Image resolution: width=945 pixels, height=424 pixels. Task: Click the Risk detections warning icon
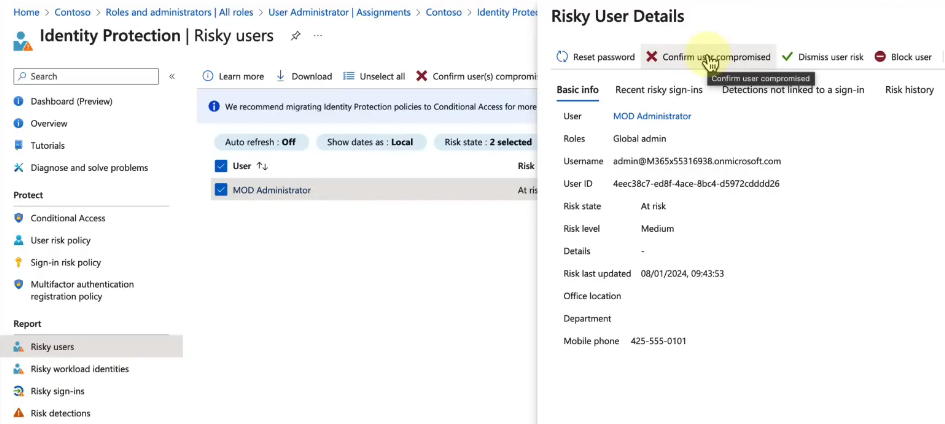pos(19,413)
